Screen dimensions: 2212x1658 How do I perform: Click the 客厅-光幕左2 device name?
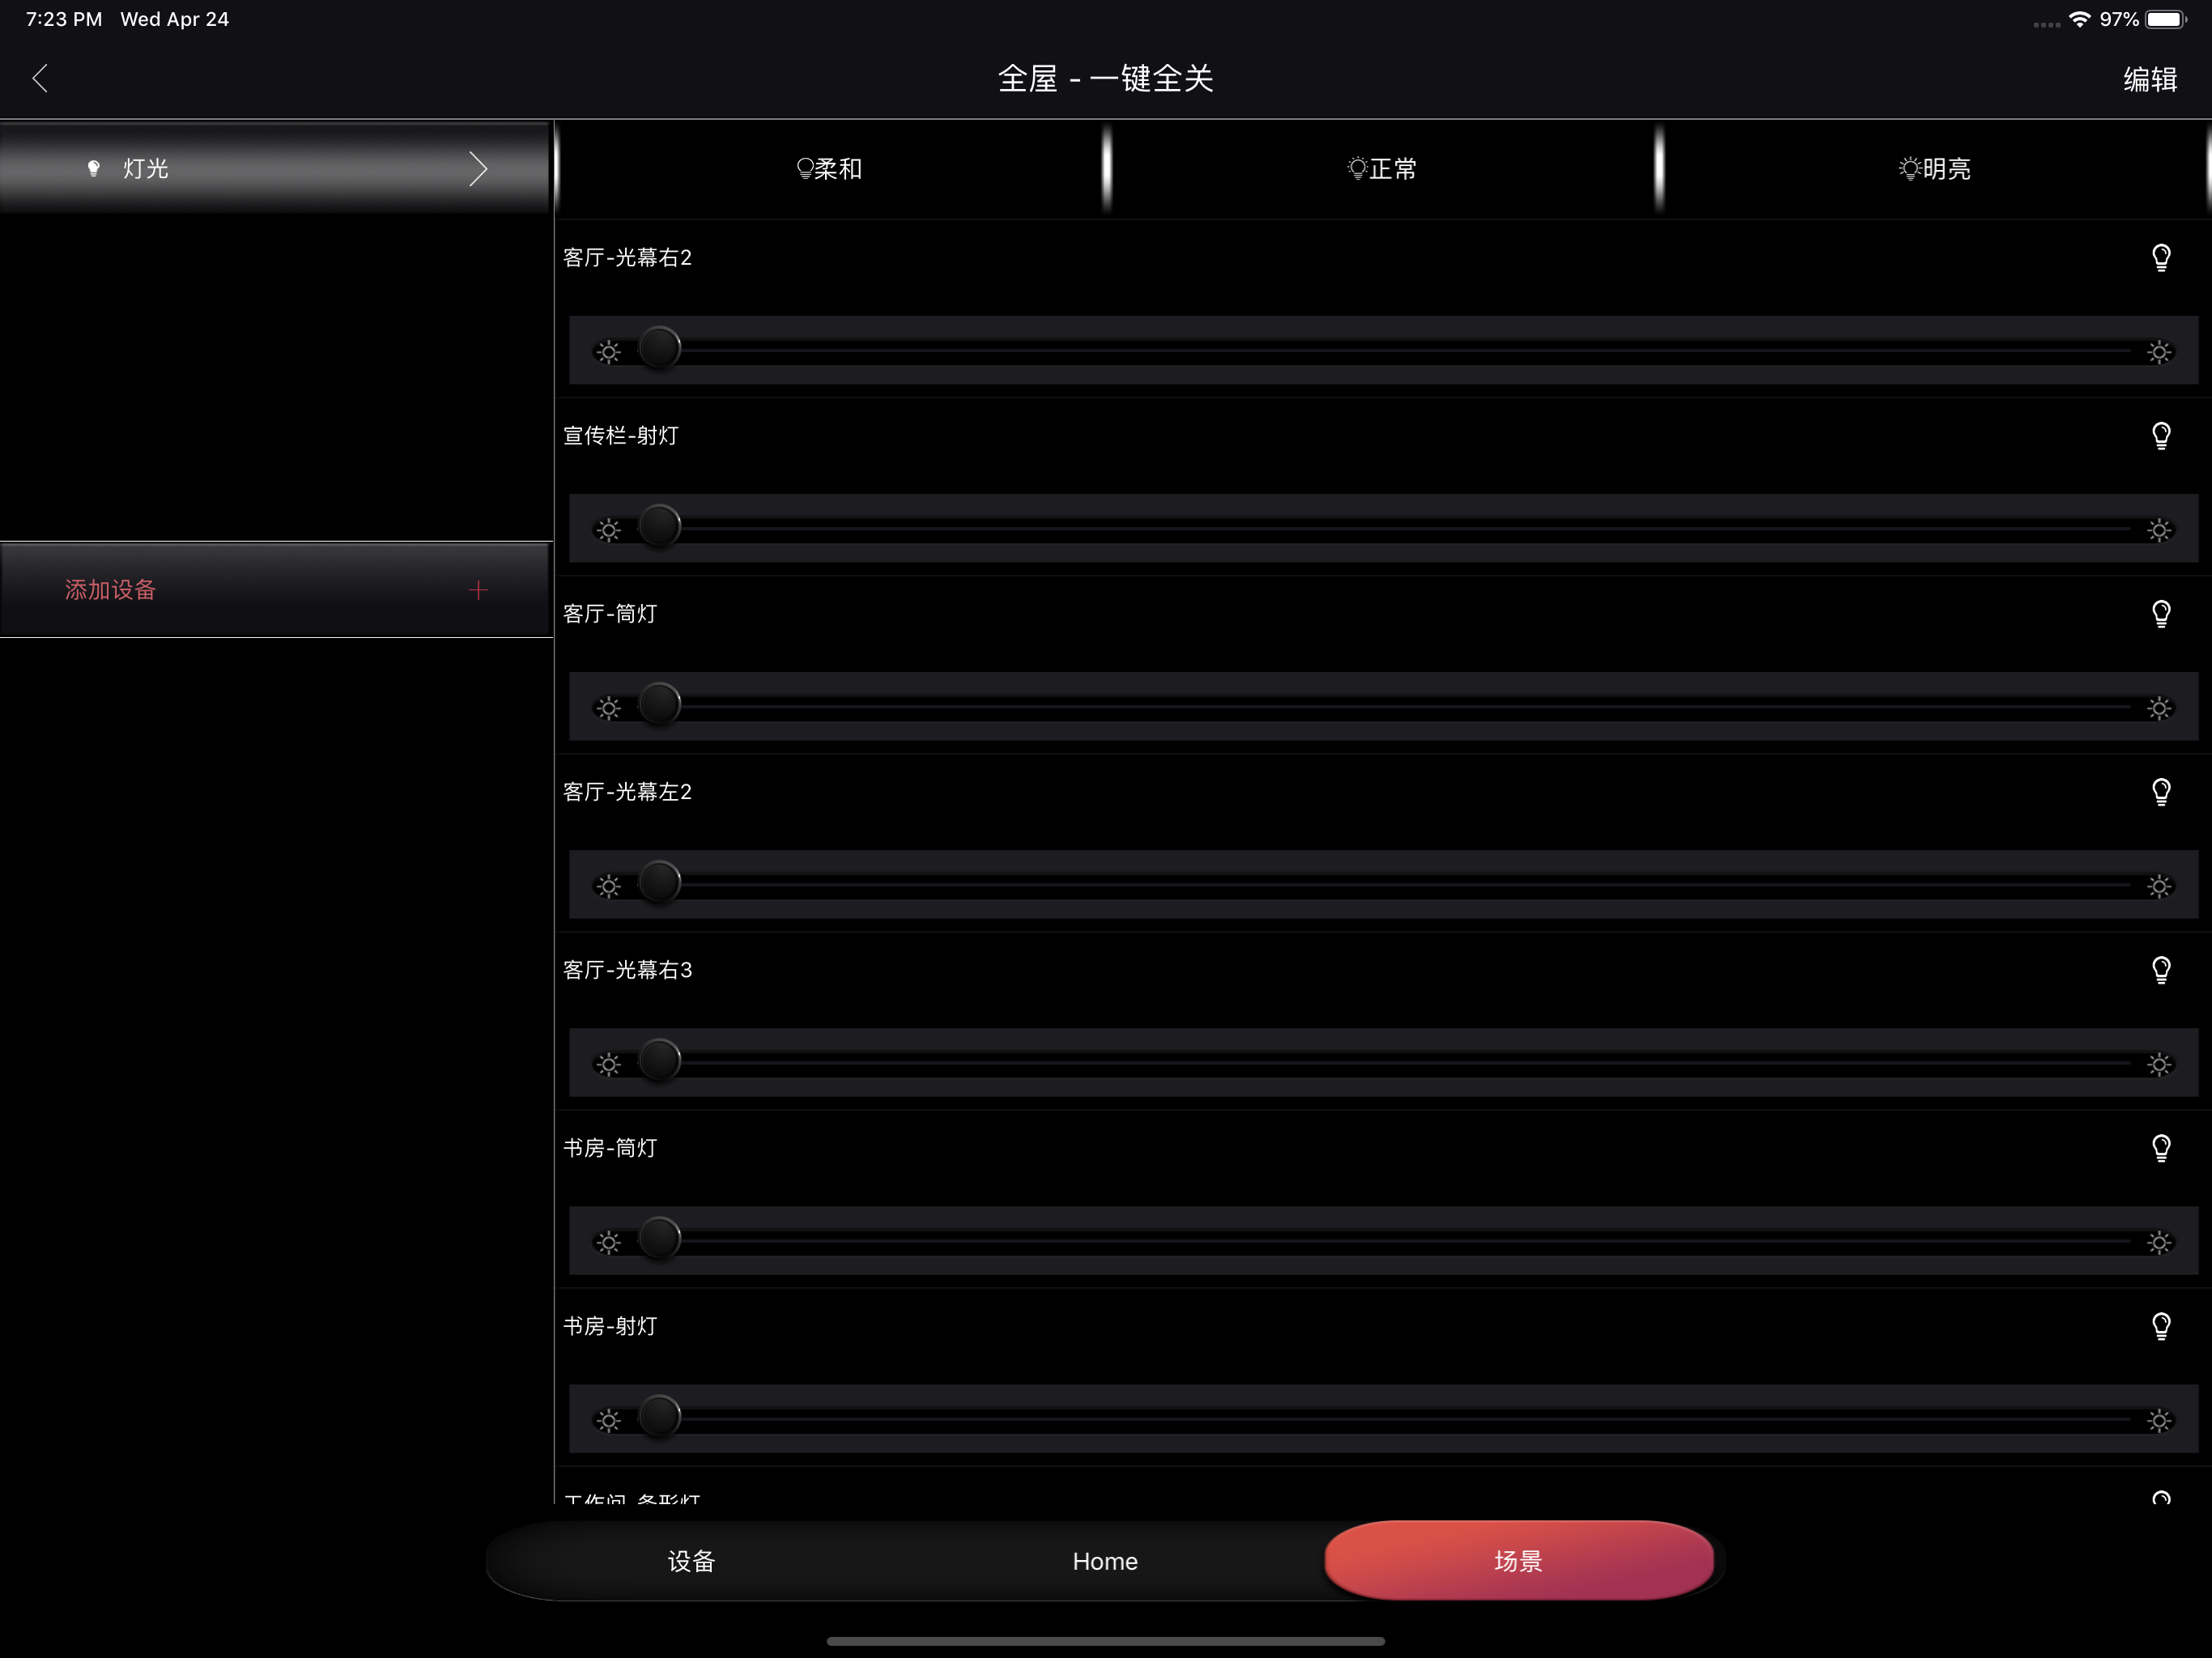point(627,792)
